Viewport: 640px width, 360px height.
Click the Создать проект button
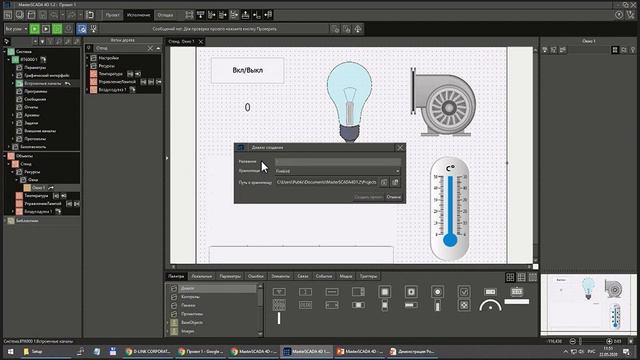click(369, 197)
